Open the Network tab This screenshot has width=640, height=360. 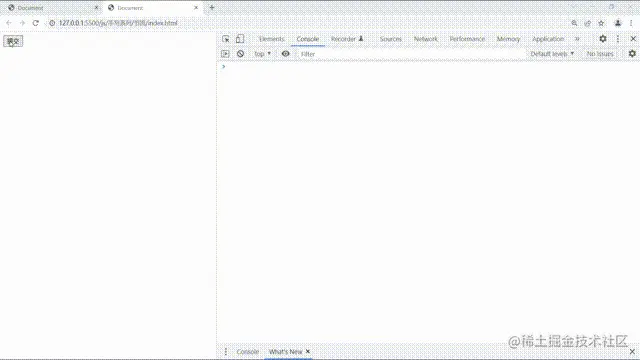426,39
